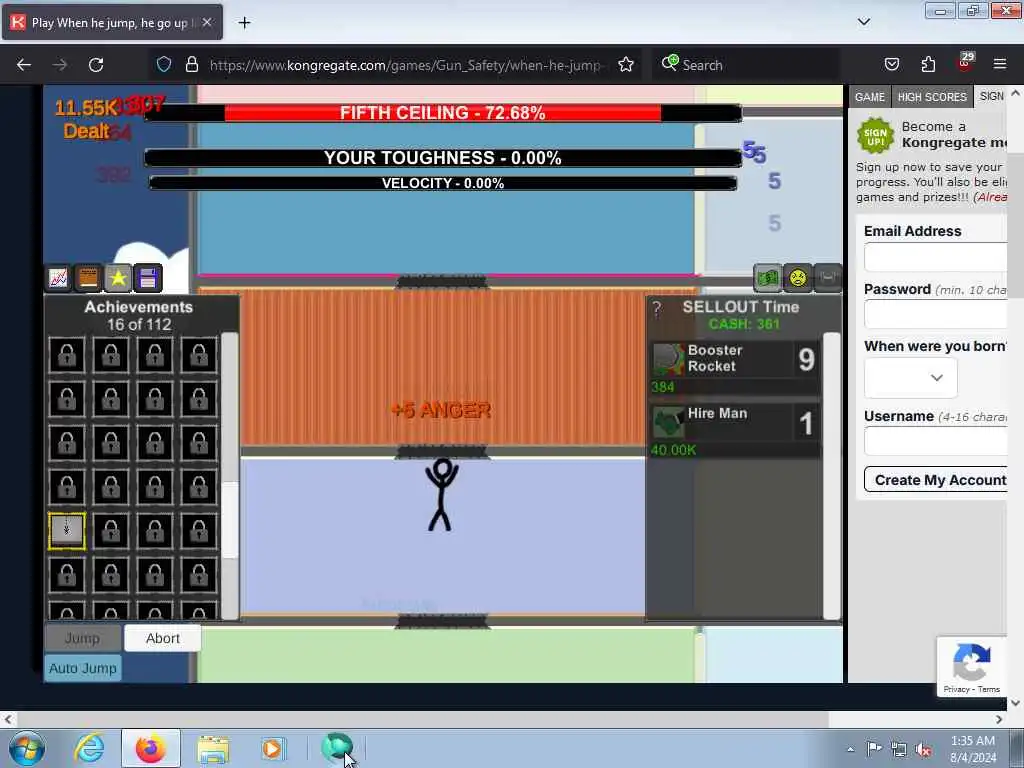Open the green cash shop icon

[x=767, y=278]
